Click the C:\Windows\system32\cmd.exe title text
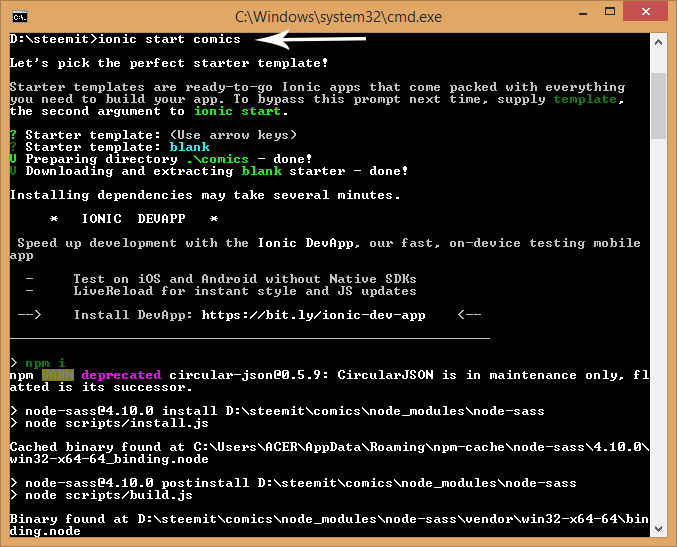 point(338,17)
